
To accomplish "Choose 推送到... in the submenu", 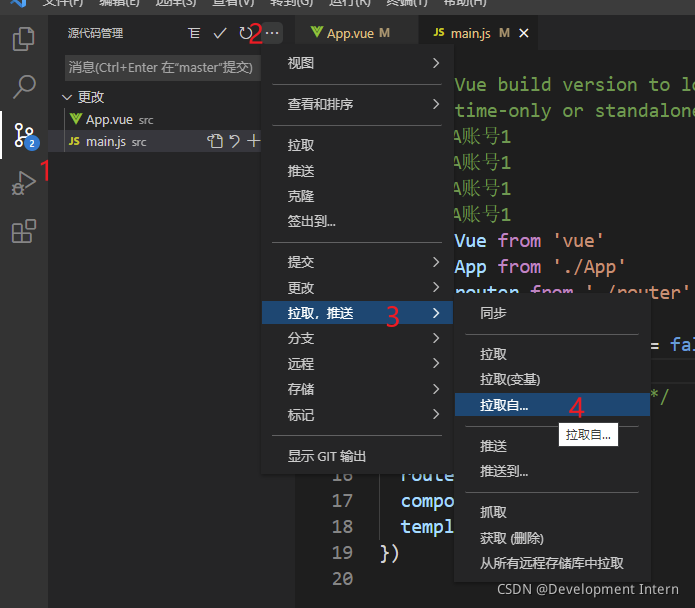I will coord(552,471).
